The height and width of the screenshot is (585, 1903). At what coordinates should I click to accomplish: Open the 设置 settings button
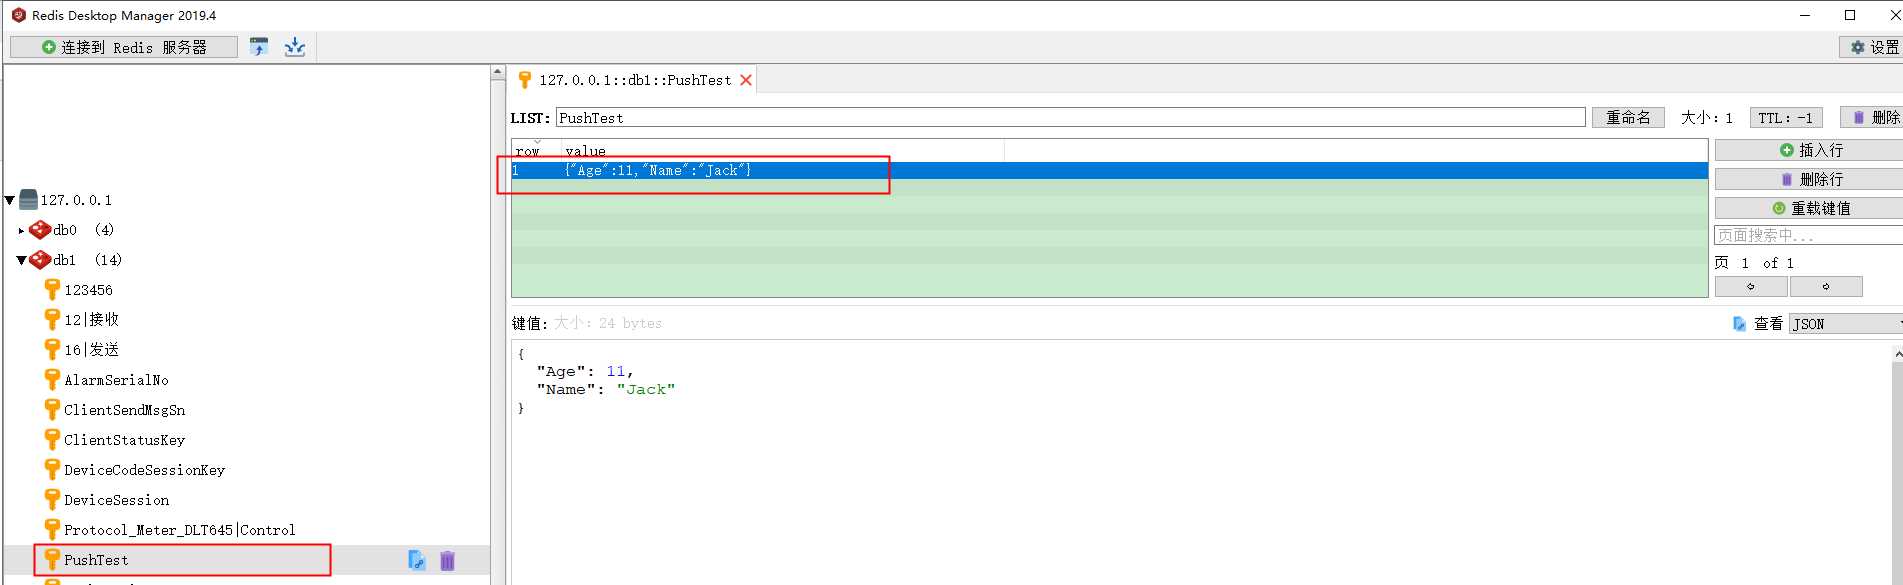1871,47
